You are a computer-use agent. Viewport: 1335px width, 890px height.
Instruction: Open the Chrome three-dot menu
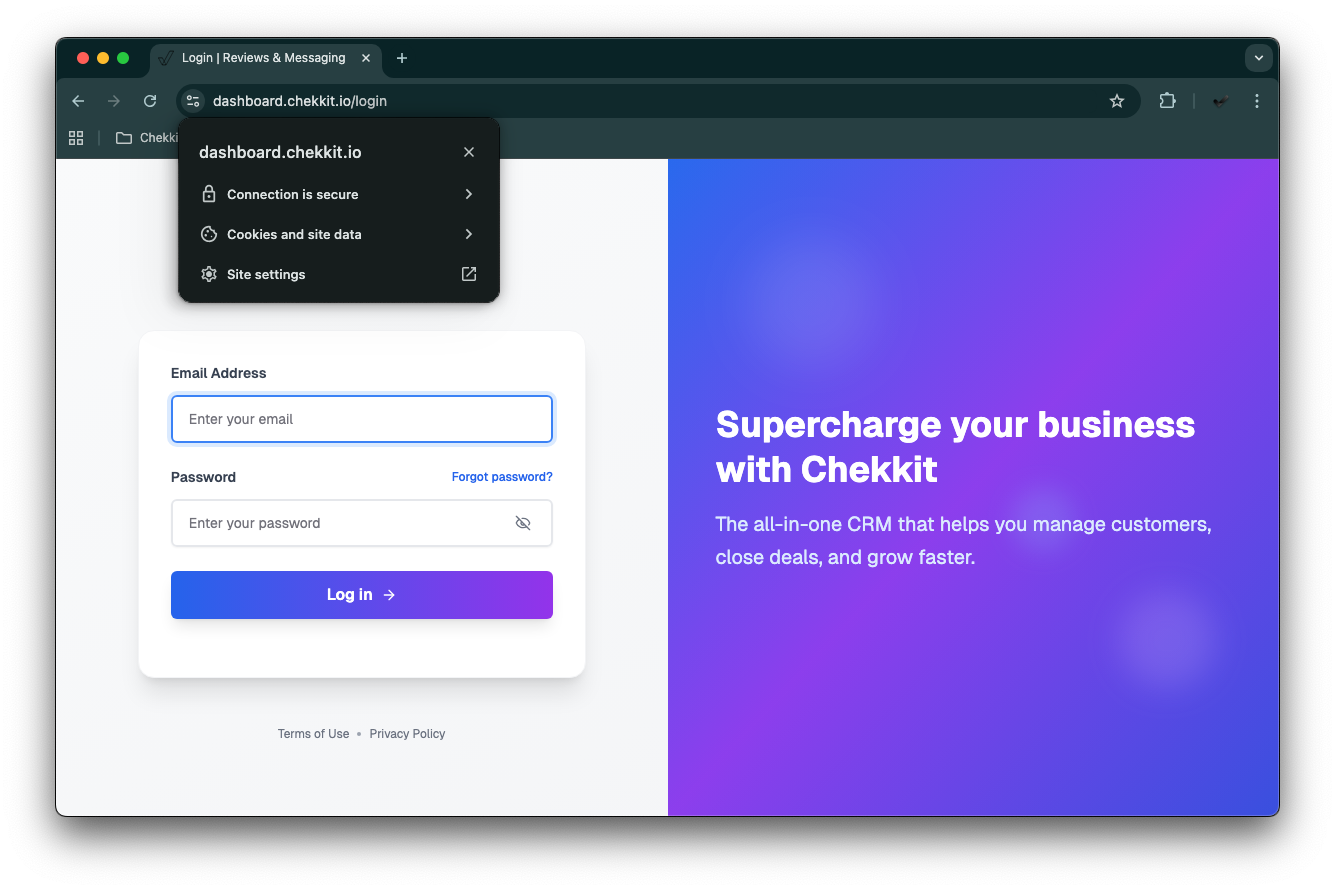coord(1257,101)
